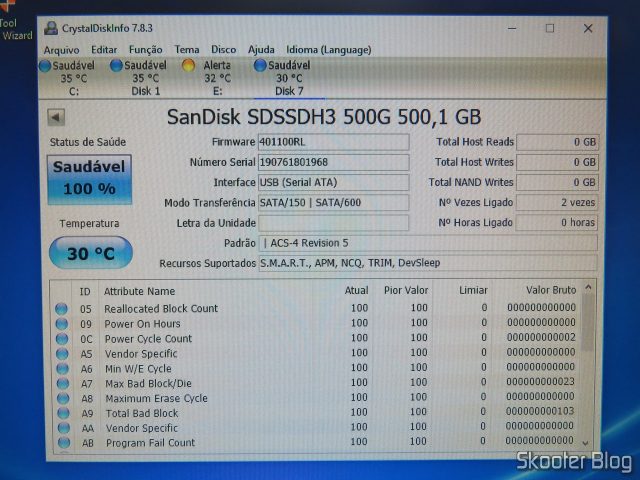The width and height of the screenshot is (640, 480).
Task: Click the Total Host Writes value box
Action: pos(557,162)
